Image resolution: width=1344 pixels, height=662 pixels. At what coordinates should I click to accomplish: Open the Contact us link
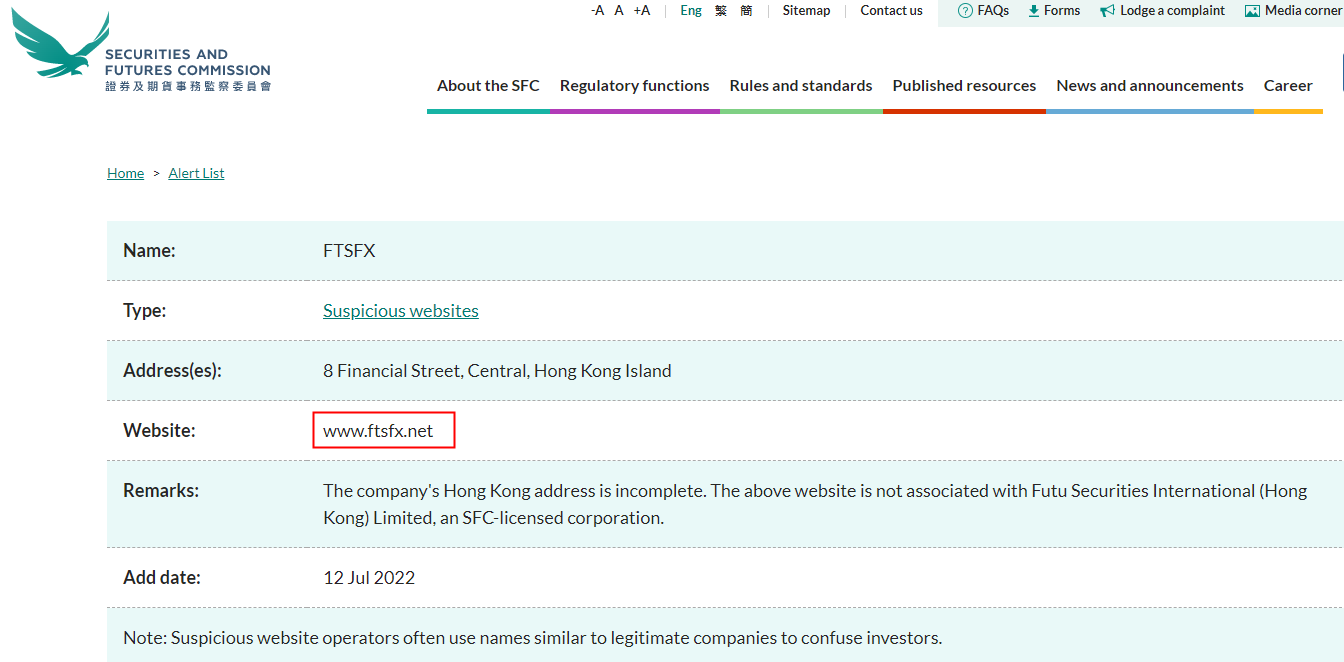click(891, 10)
